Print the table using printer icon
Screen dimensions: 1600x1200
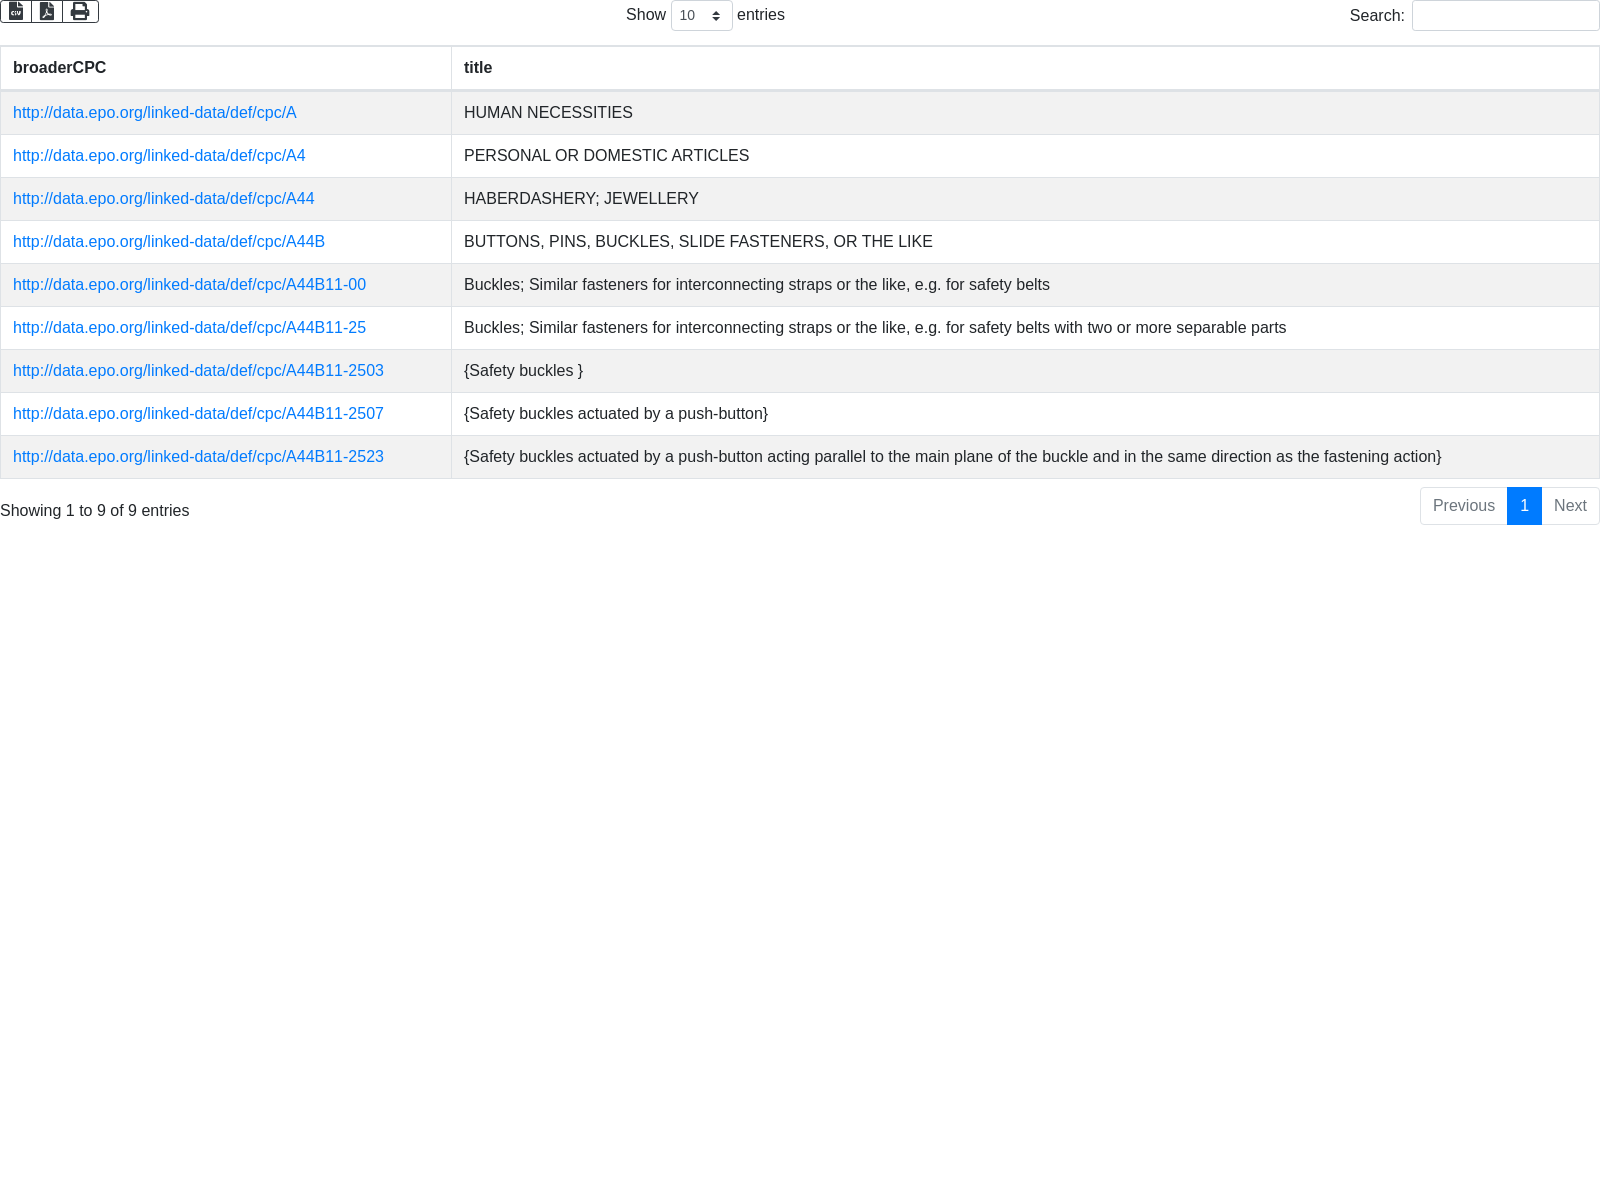click(80, 12)
